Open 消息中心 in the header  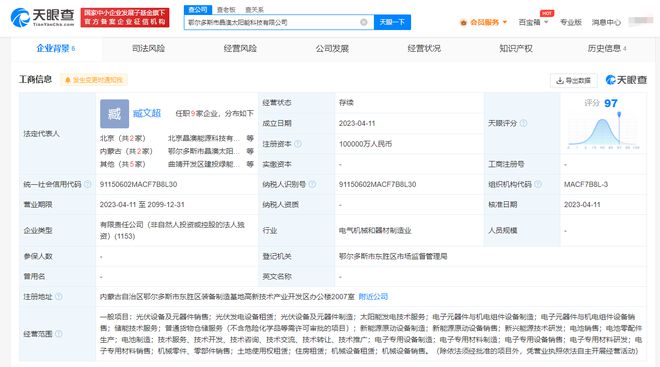tap(606, 22)
